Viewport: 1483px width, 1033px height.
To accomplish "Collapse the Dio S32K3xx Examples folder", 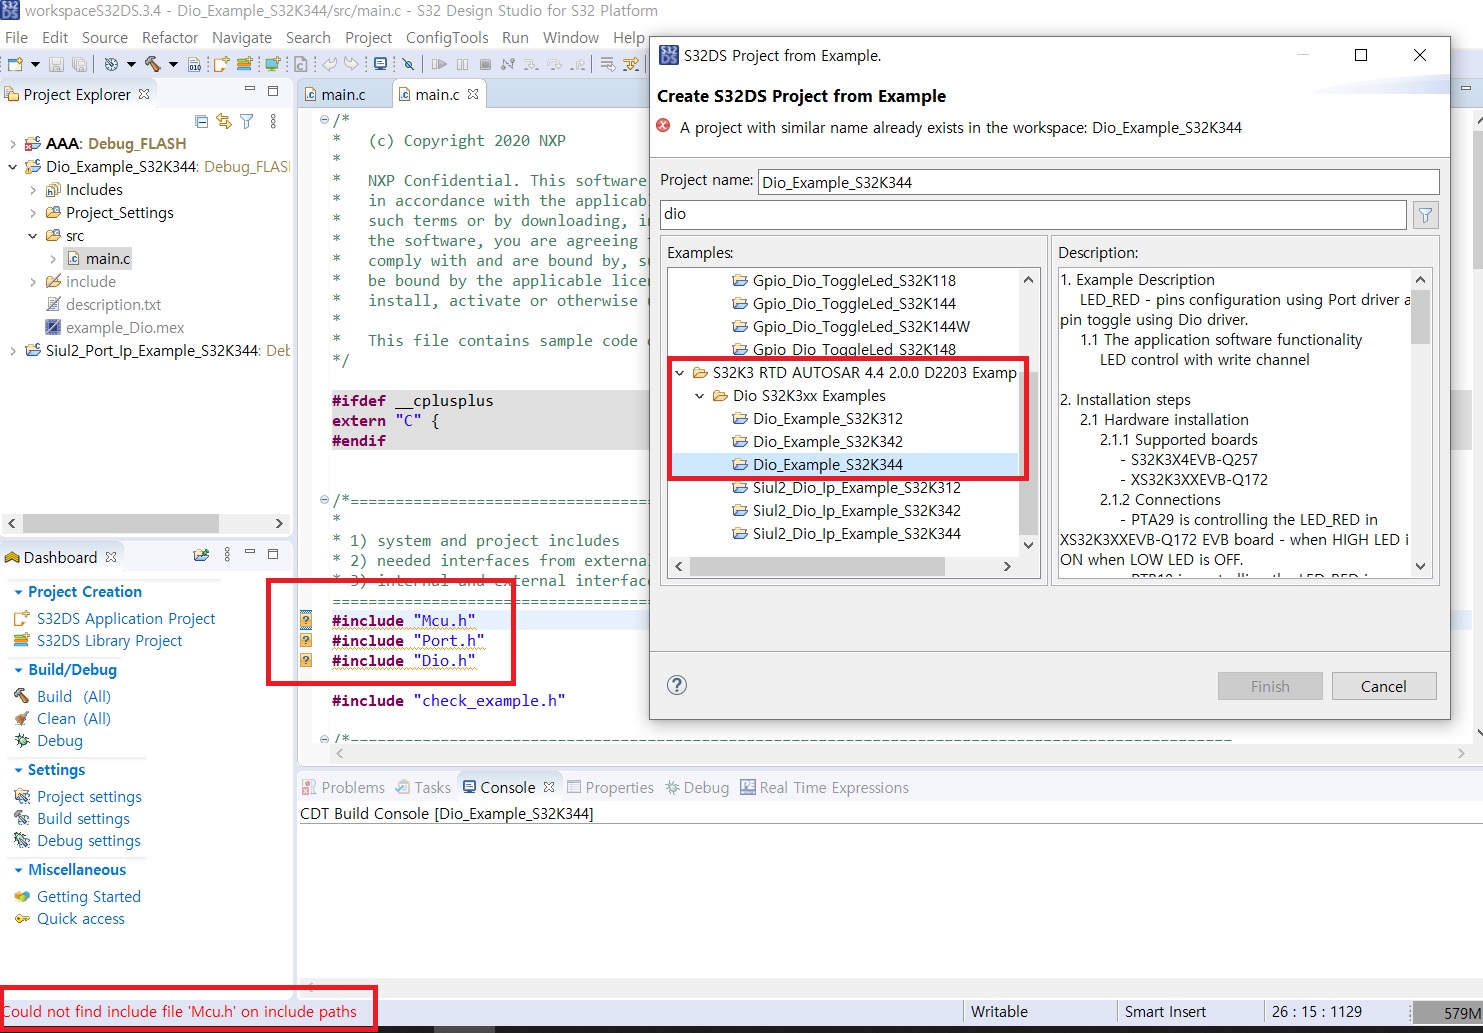I will coord(698,395).
